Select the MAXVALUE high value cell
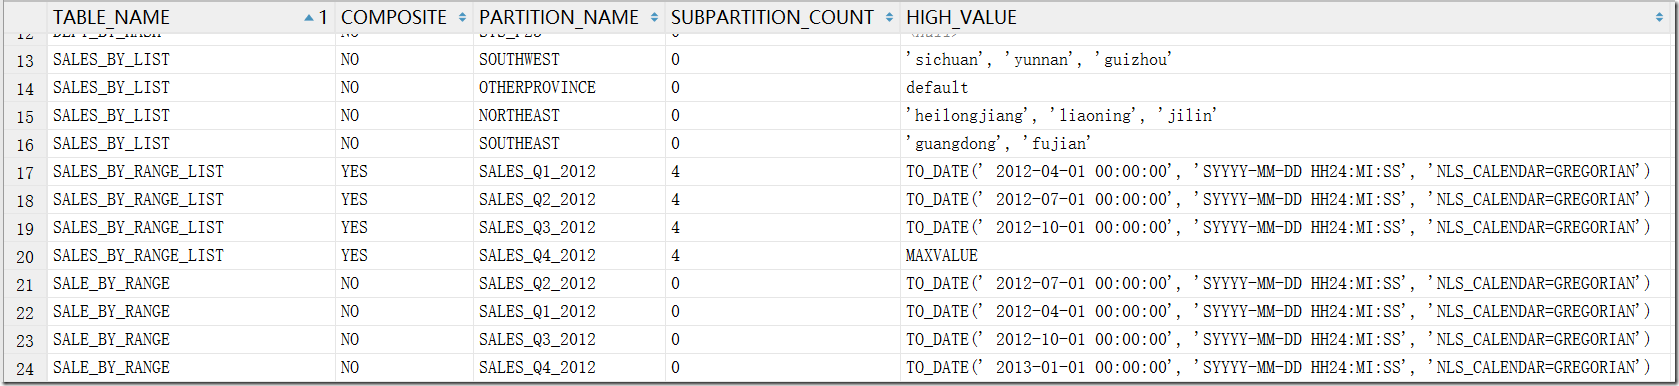1679x386 pixels. pos(942,256)
